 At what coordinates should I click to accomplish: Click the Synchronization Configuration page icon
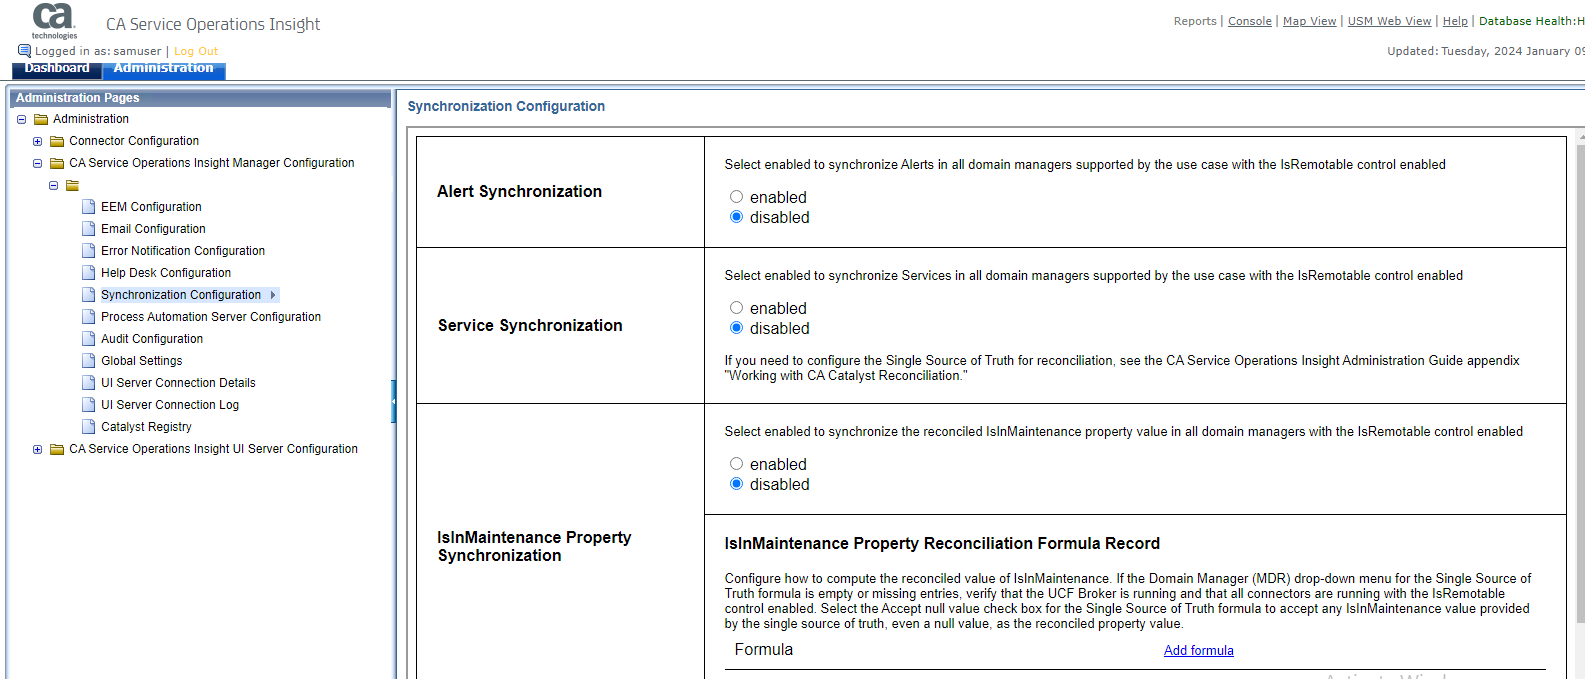tap(89, 295)
